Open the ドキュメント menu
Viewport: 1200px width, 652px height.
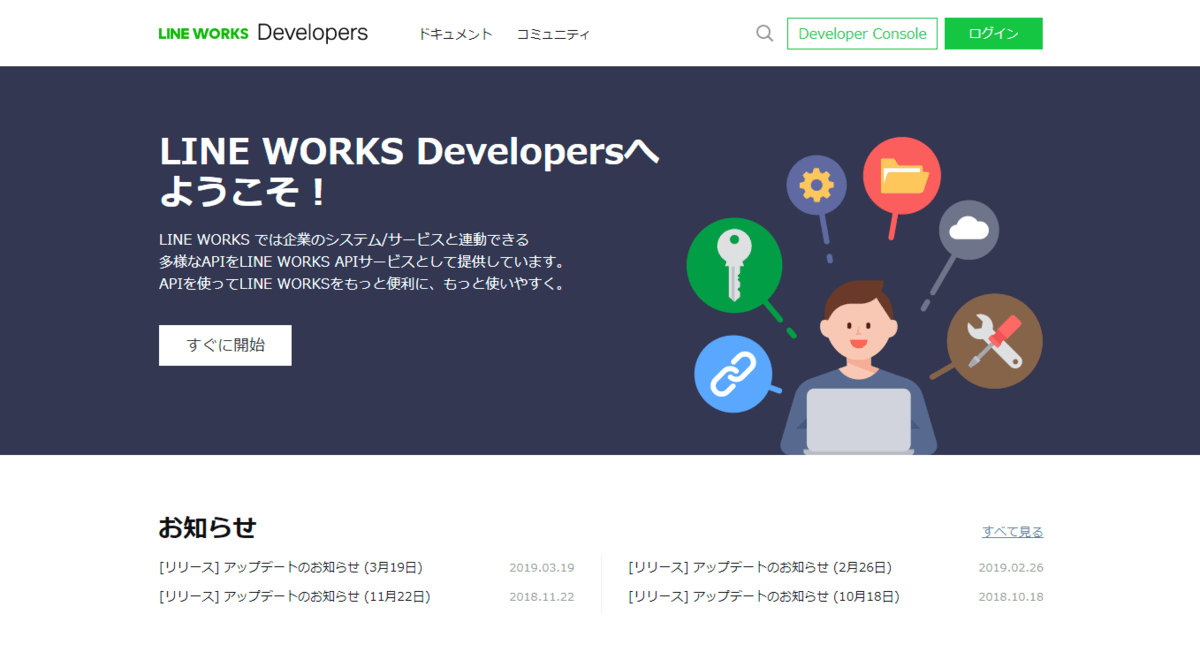(x=455, y=34)
